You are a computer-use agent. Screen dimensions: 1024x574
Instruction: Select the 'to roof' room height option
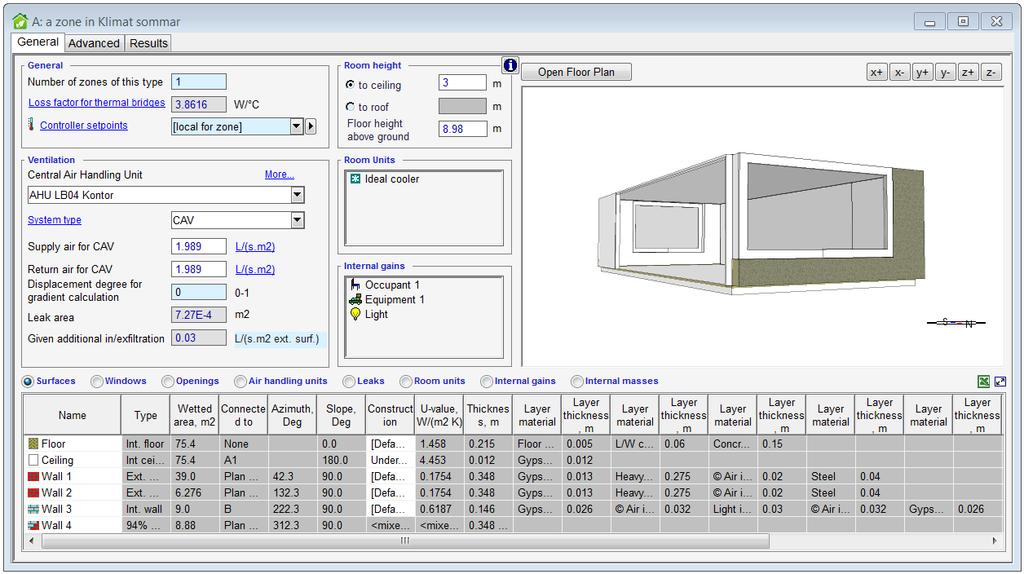coord(350,106)
